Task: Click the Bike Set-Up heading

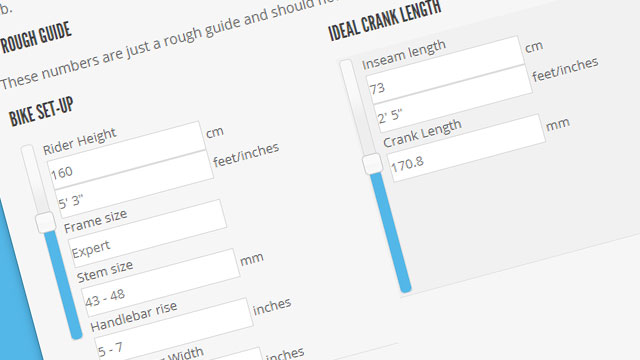Action: point(41,112)
